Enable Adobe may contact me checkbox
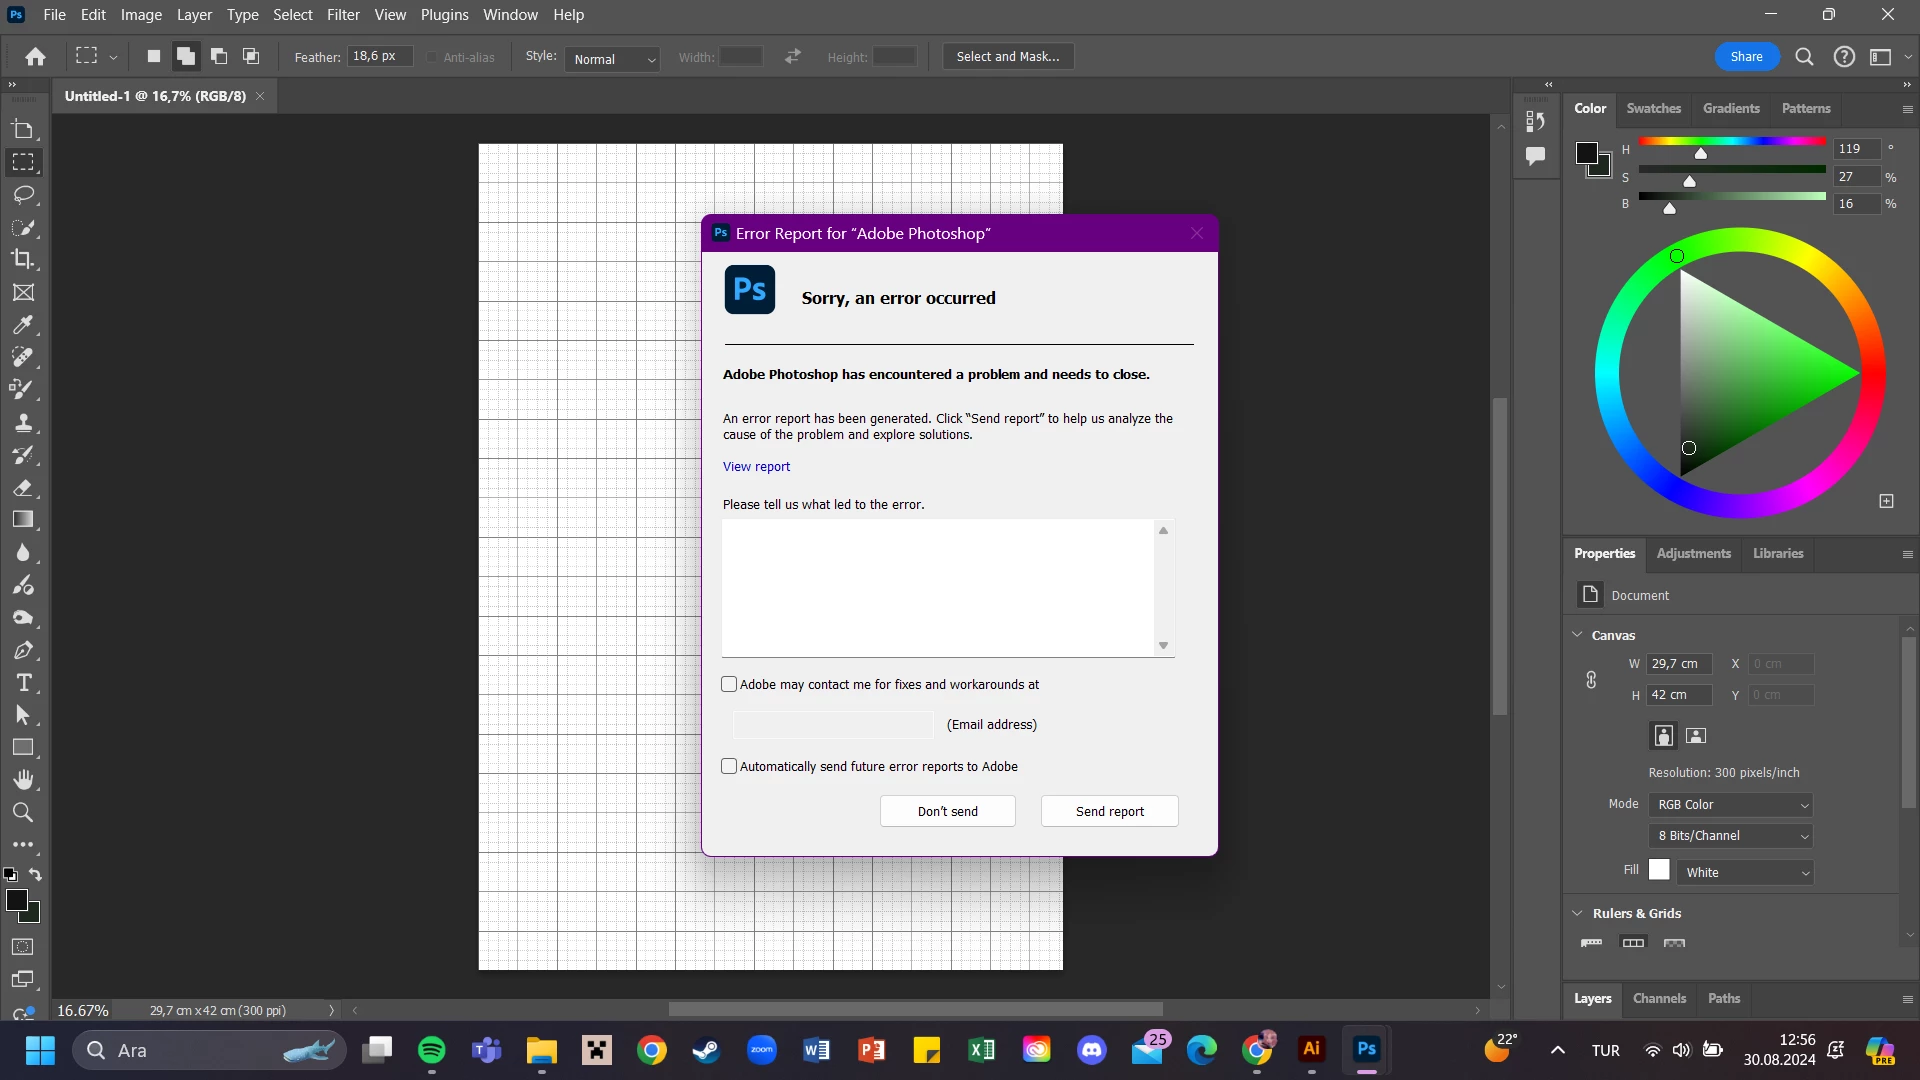 coord(729,685)
